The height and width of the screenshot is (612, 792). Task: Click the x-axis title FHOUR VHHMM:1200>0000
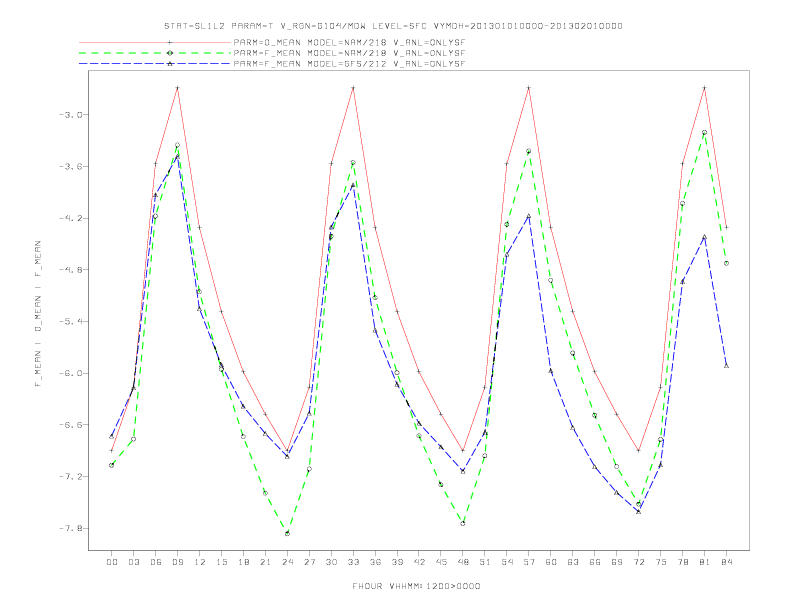(x=416, y=586)
